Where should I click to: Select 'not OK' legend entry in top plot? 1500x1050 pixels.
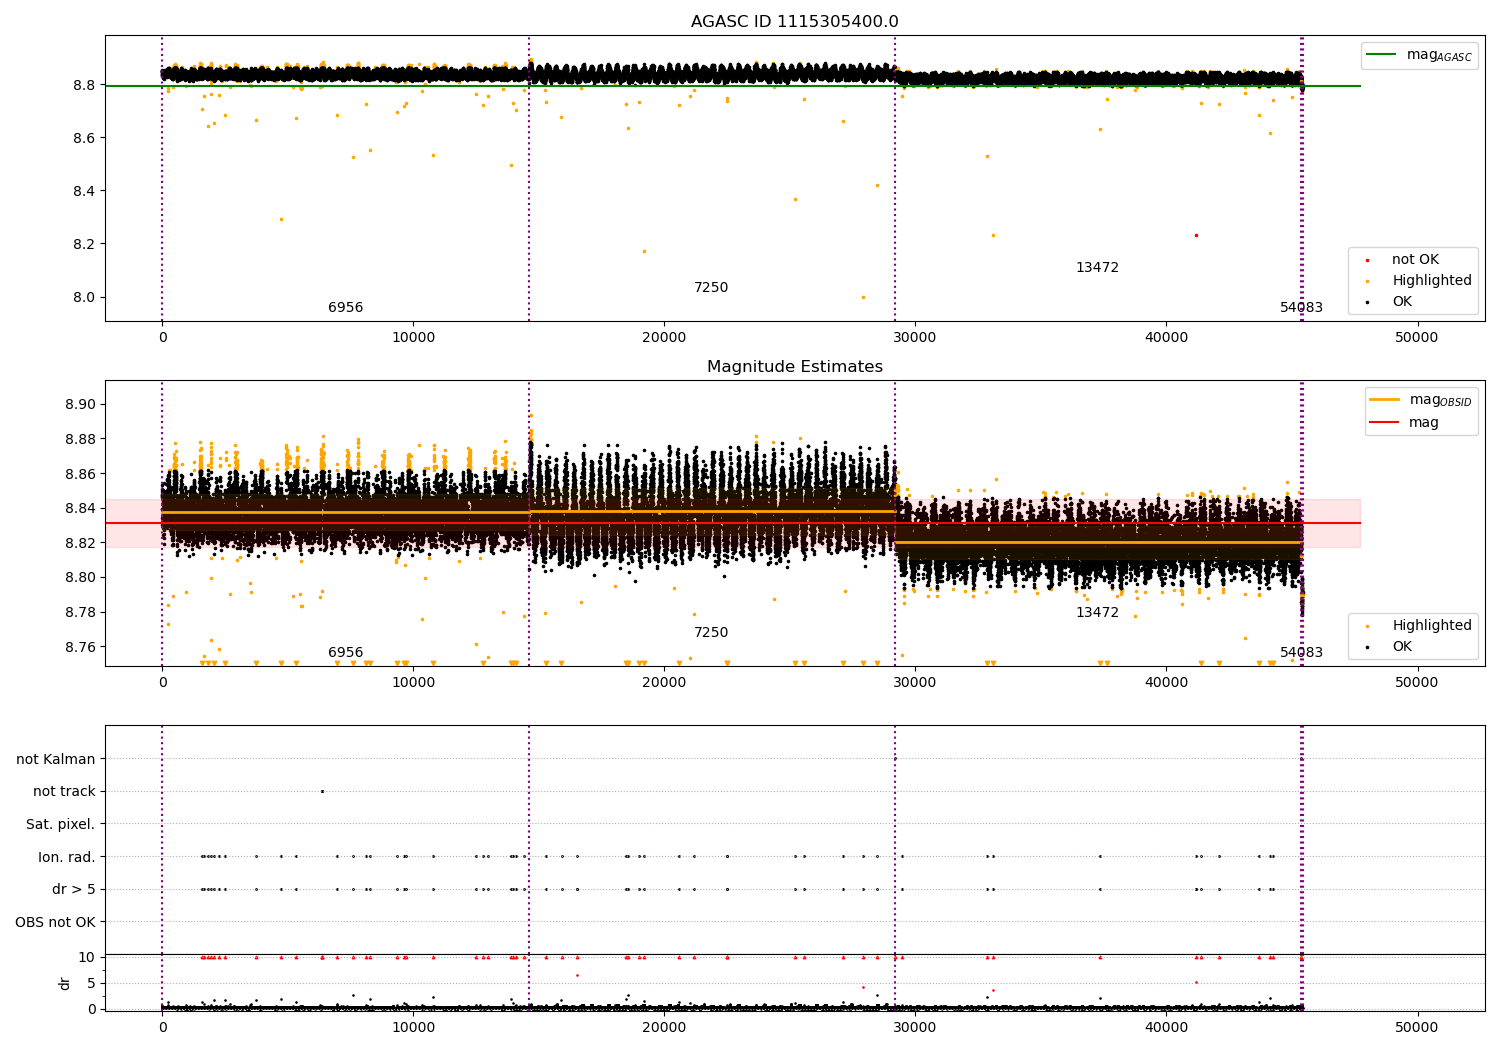click(1415, 260)
